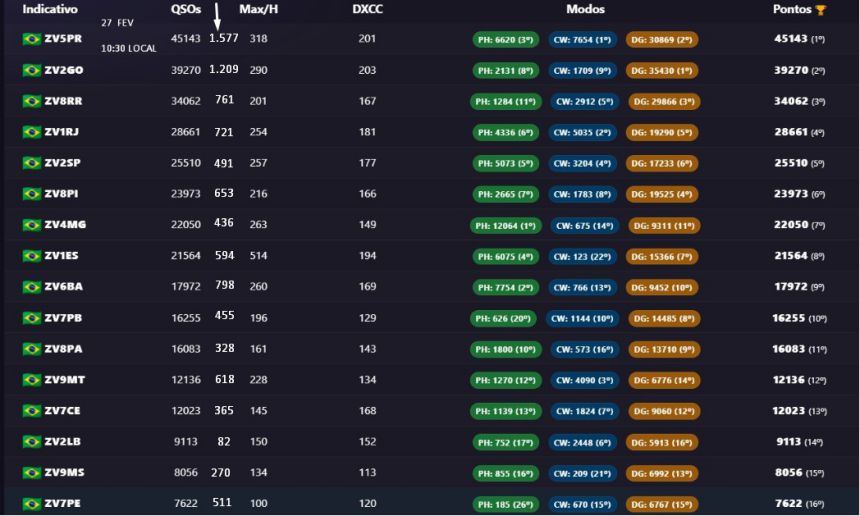Click the Max/H column header

point(258,9)
